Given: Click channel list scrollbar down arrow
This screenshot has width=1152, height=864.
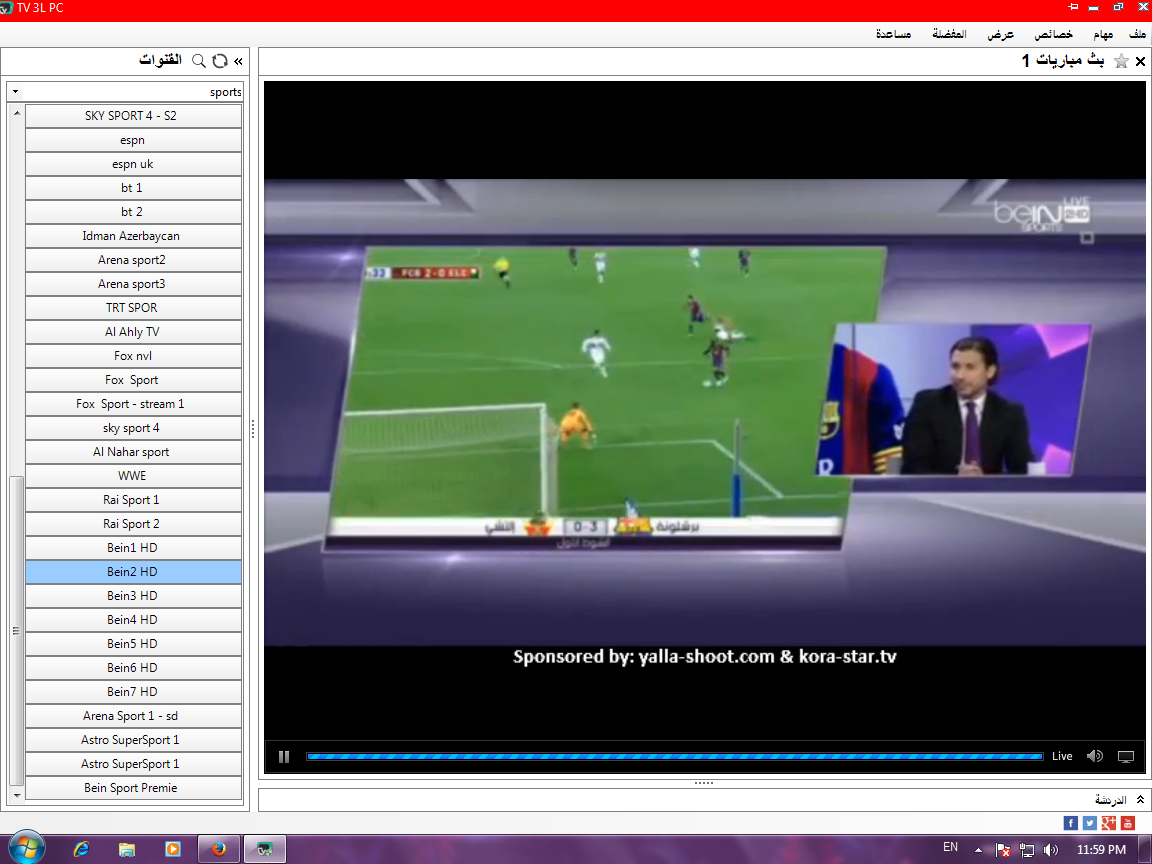Looking at the screenshot, I should (16, 796).
